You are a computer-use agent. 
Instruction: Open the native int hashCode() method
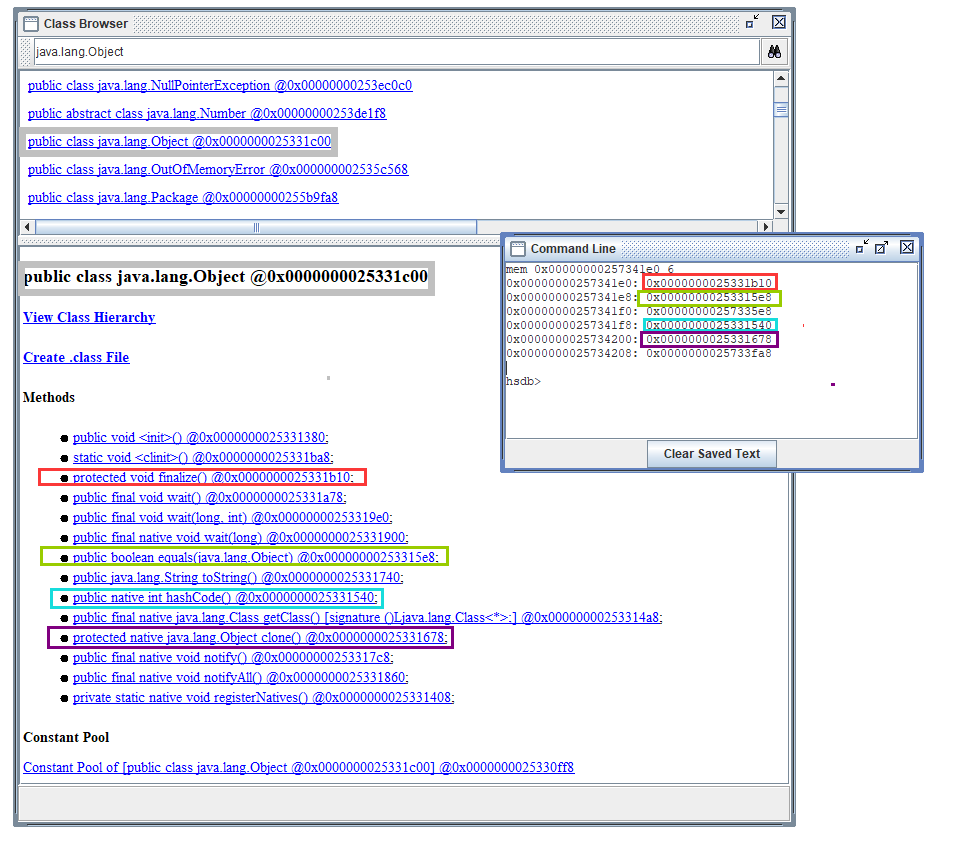coord(225,598)
